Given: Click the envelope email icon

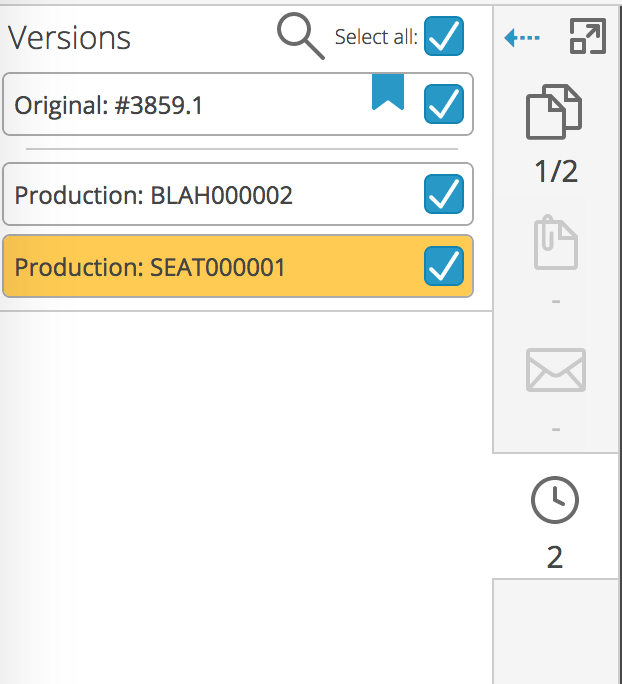Looking at the screenshot, I should 556,370.
